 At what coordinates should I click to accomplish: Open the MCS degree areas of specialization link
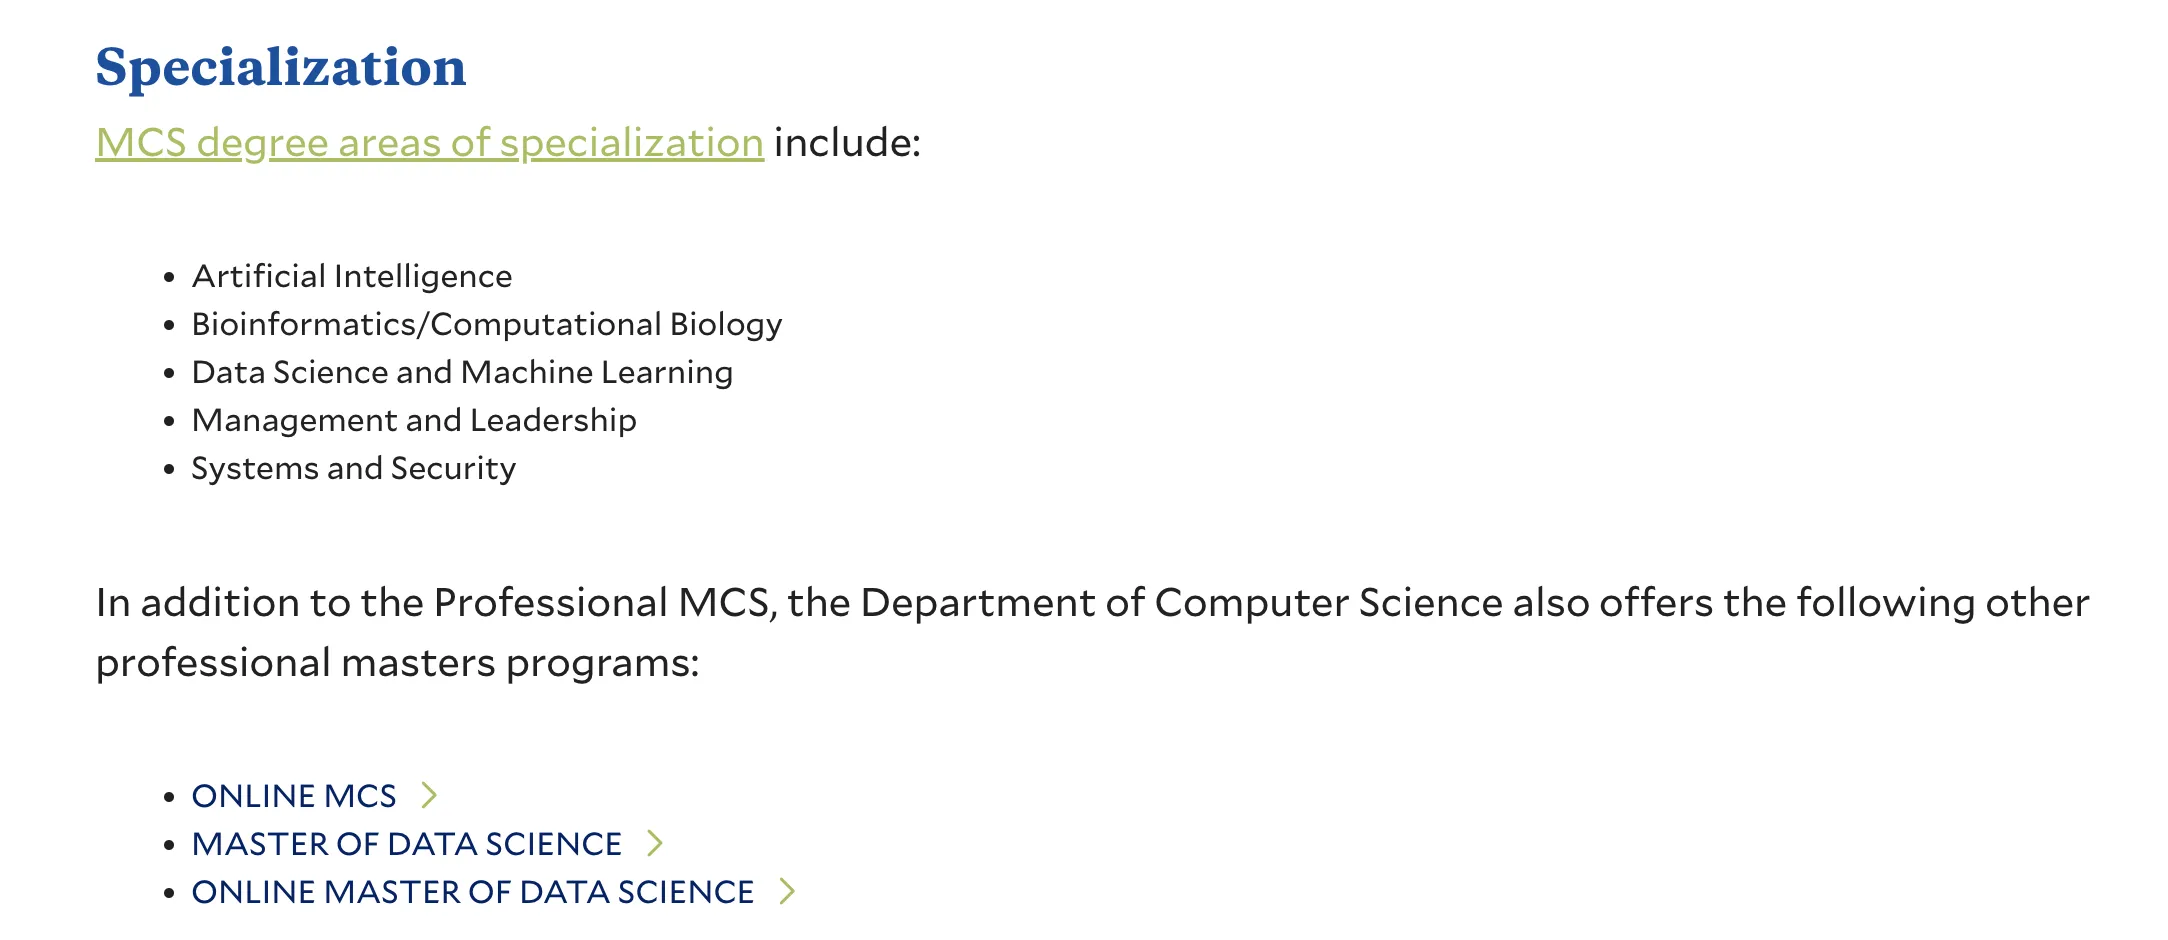click(429, 143)
